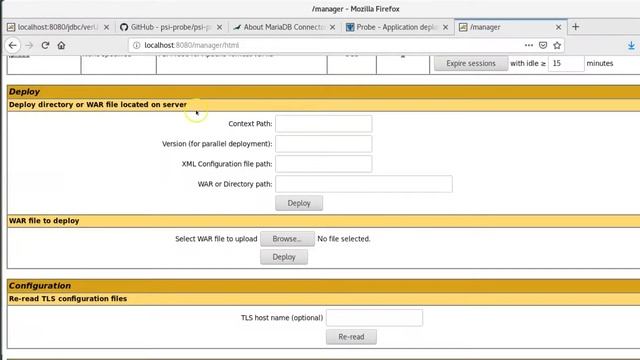Focus the Context Path input field

tap(324, 124)
